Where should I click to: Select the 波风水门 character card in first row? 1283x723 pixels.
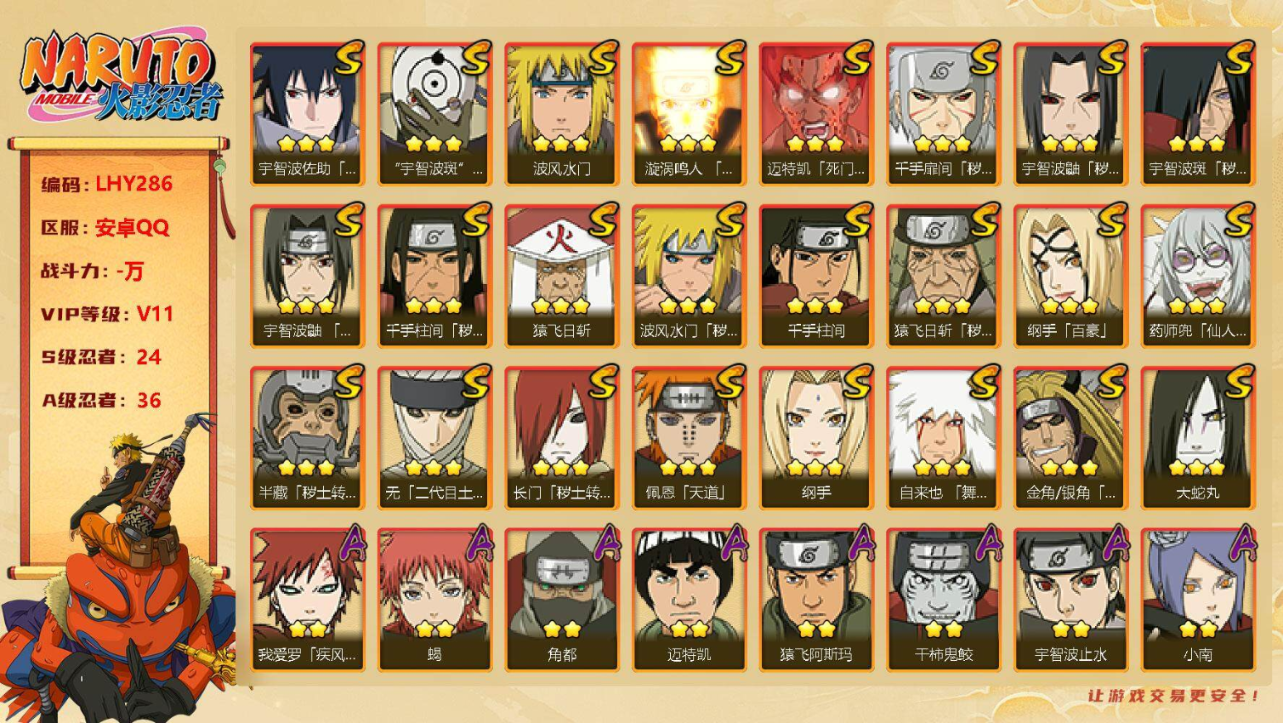coord(561,113)
